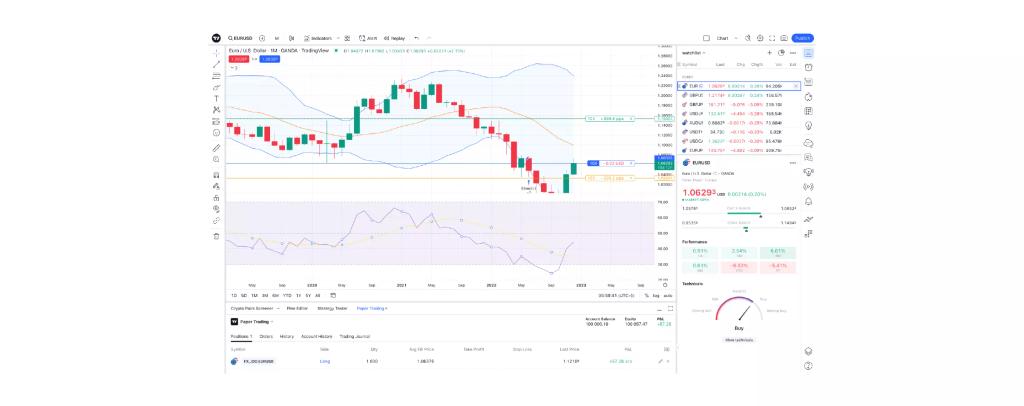The image size is (1024, 406).
Task: Open the Pine Editor tab
Action: point(297,308)
